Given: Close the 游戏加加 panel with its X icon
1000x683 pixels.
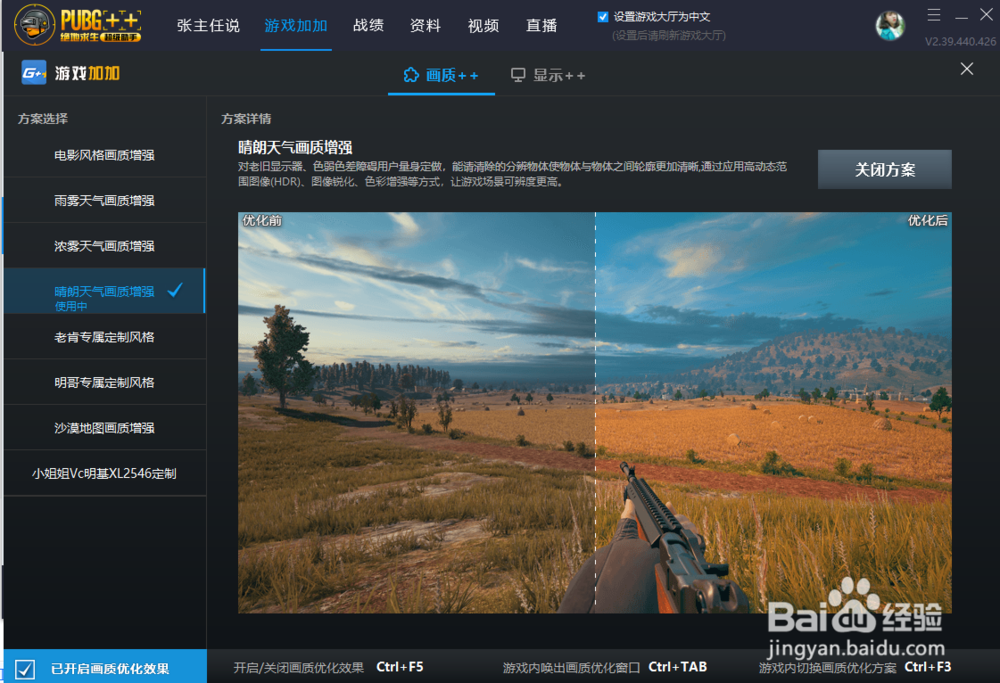Looking at the screenshot, I should [967, 69].
